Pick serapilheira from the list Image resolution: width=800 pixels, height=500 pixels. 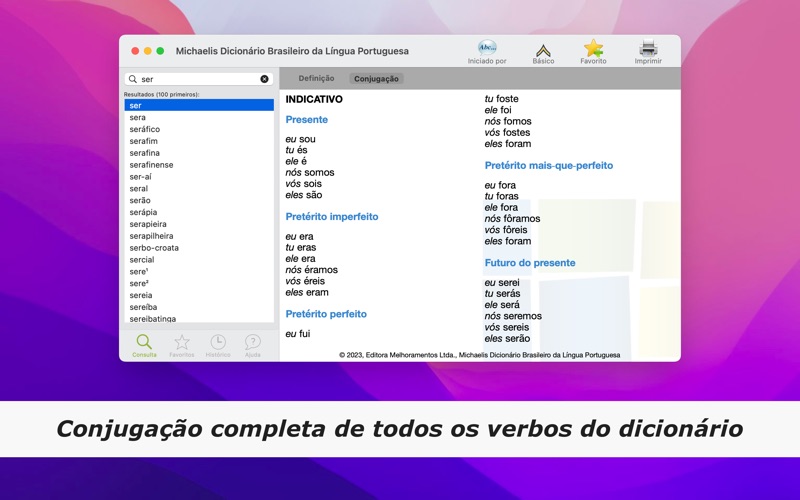pos(199,236)
